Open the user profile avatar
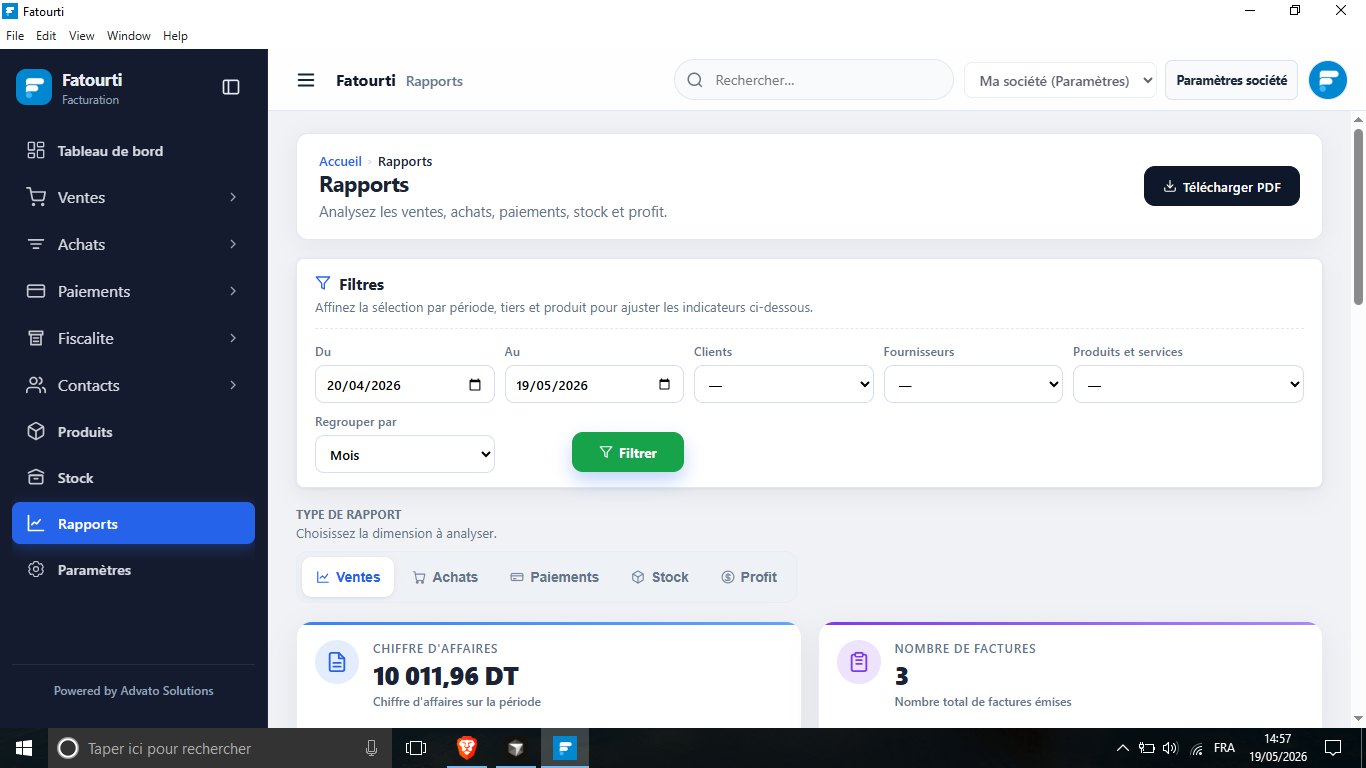The width and height of the screenshot is (1366, 768). point(1328,80)
